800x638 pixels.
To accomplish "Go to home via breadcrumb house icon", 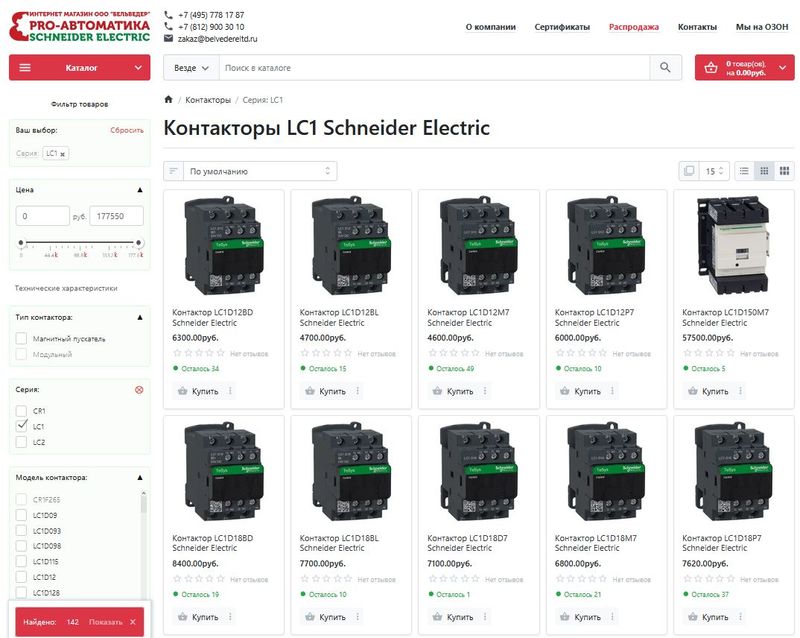I will pos(168,100).
